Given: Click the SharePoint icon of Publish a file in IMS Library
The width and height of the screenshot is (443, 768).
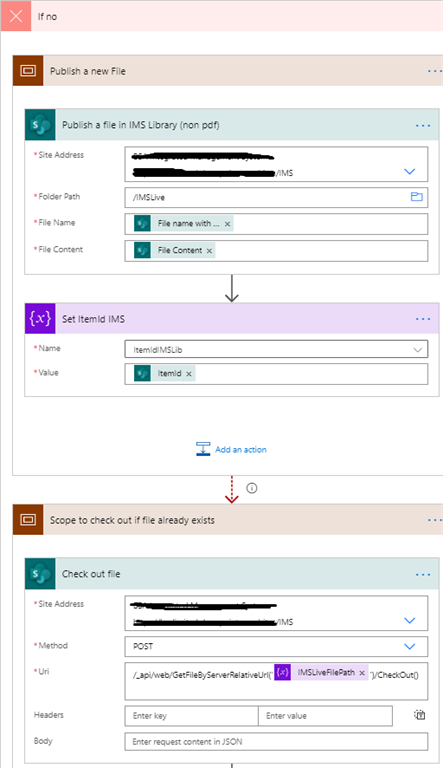Looking at the screenshot, I should pyautogui.click(x=40, y=125).
